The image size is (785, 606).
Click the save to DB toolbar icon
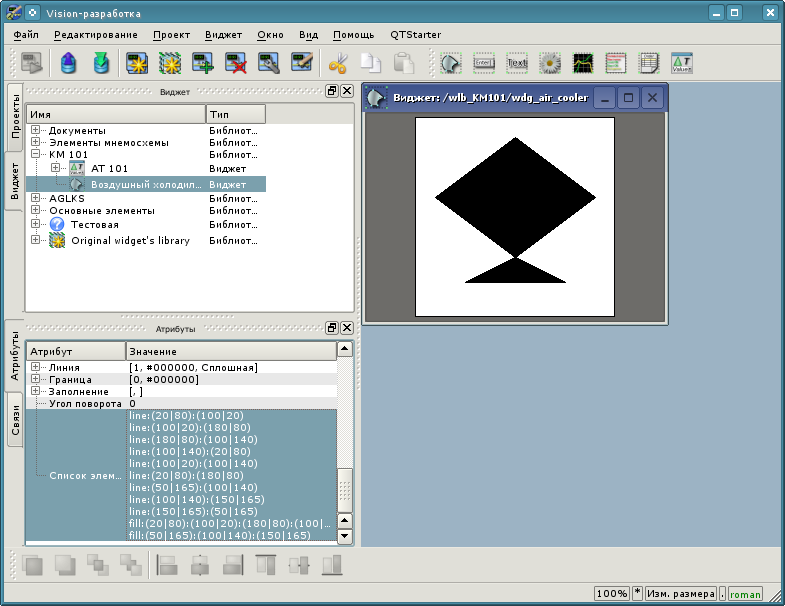click(x=101, y=64)
